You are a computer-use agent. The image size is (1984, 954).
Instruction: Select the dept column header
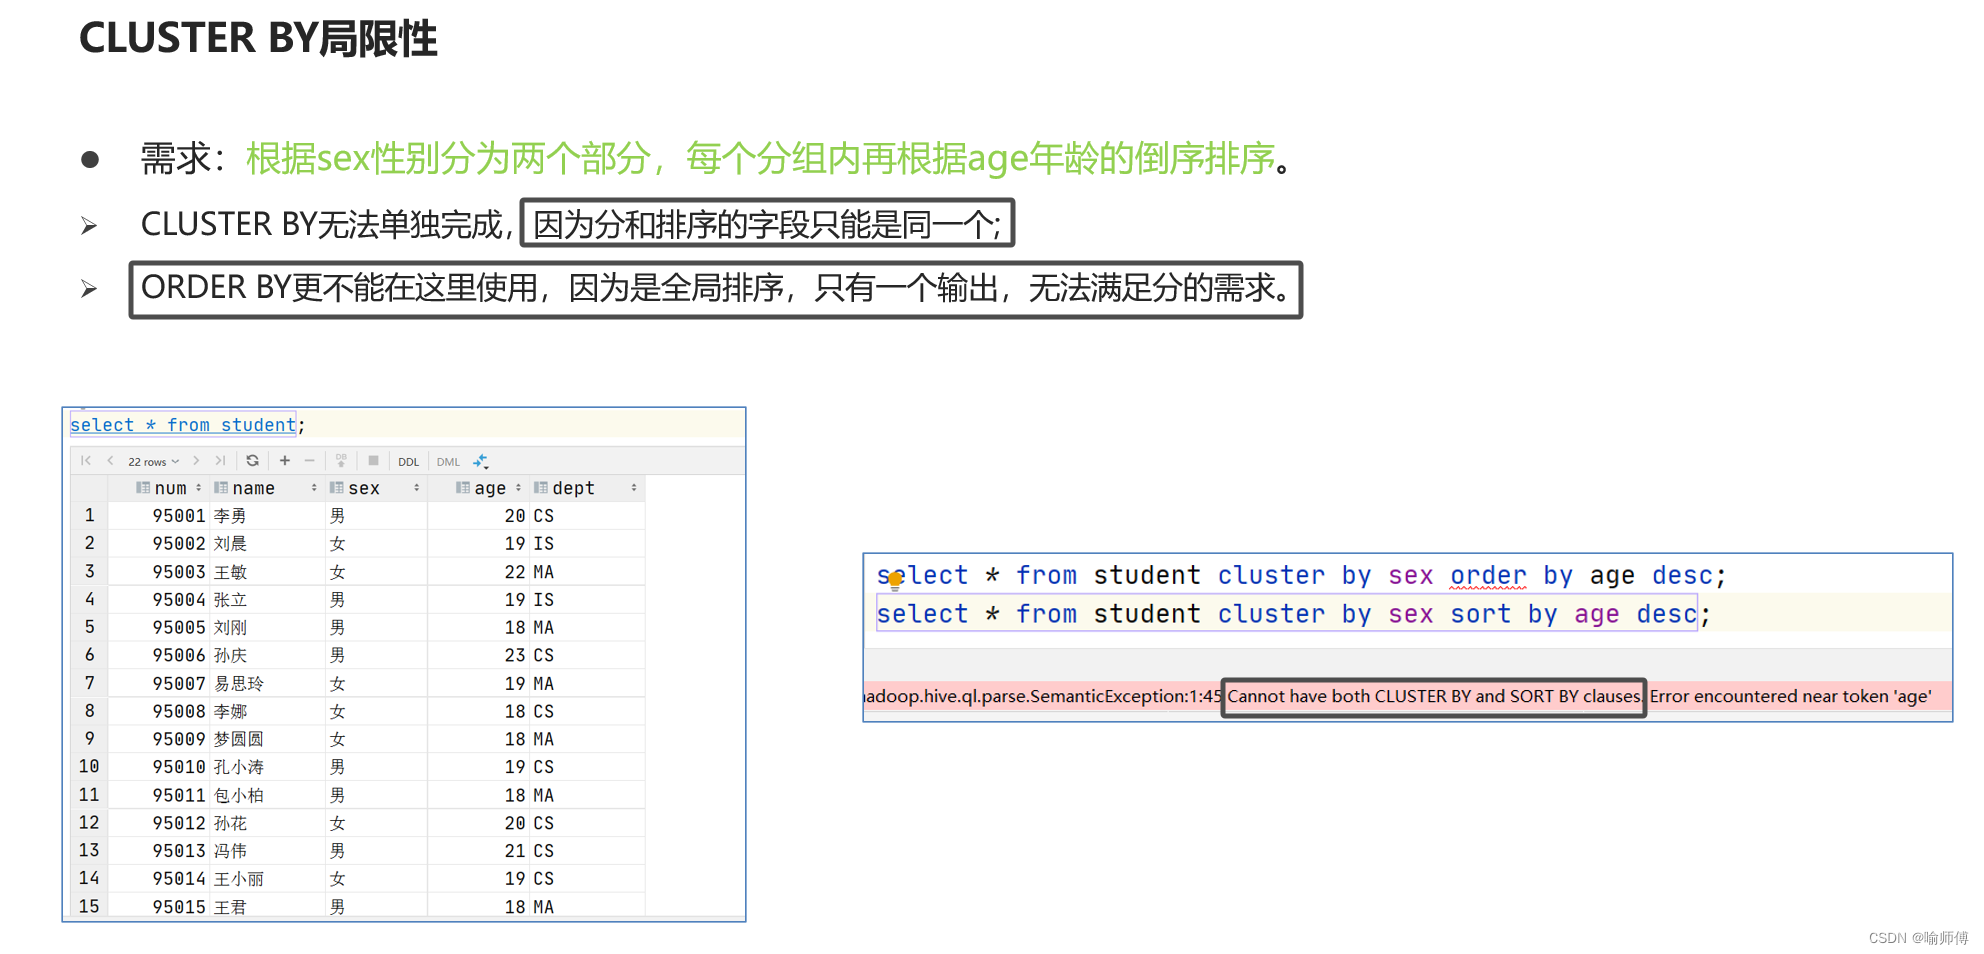(x=587, y=488)
